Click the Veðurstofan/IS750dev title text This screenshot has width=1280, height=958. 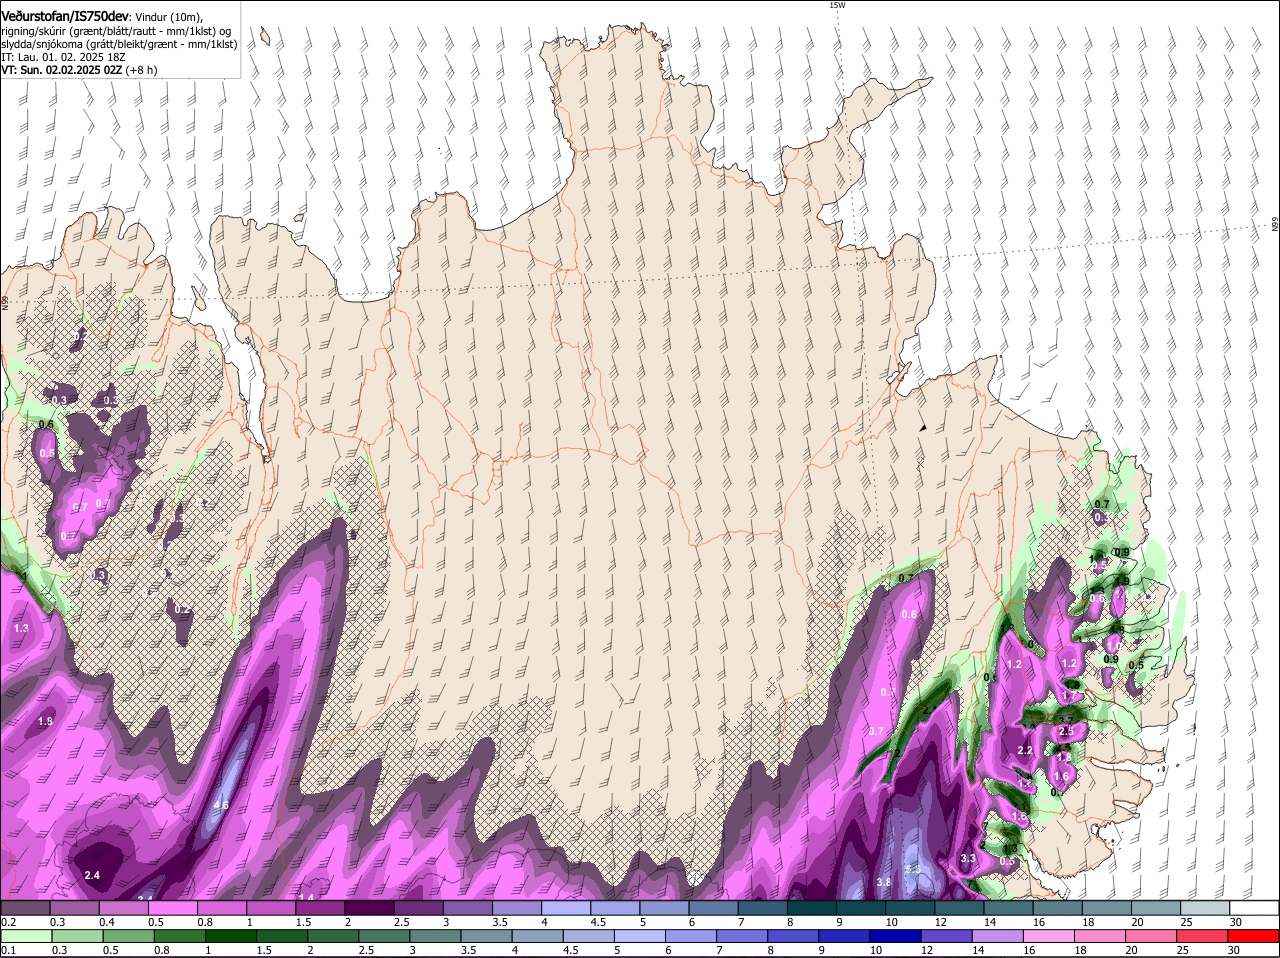tap(64, 15)
